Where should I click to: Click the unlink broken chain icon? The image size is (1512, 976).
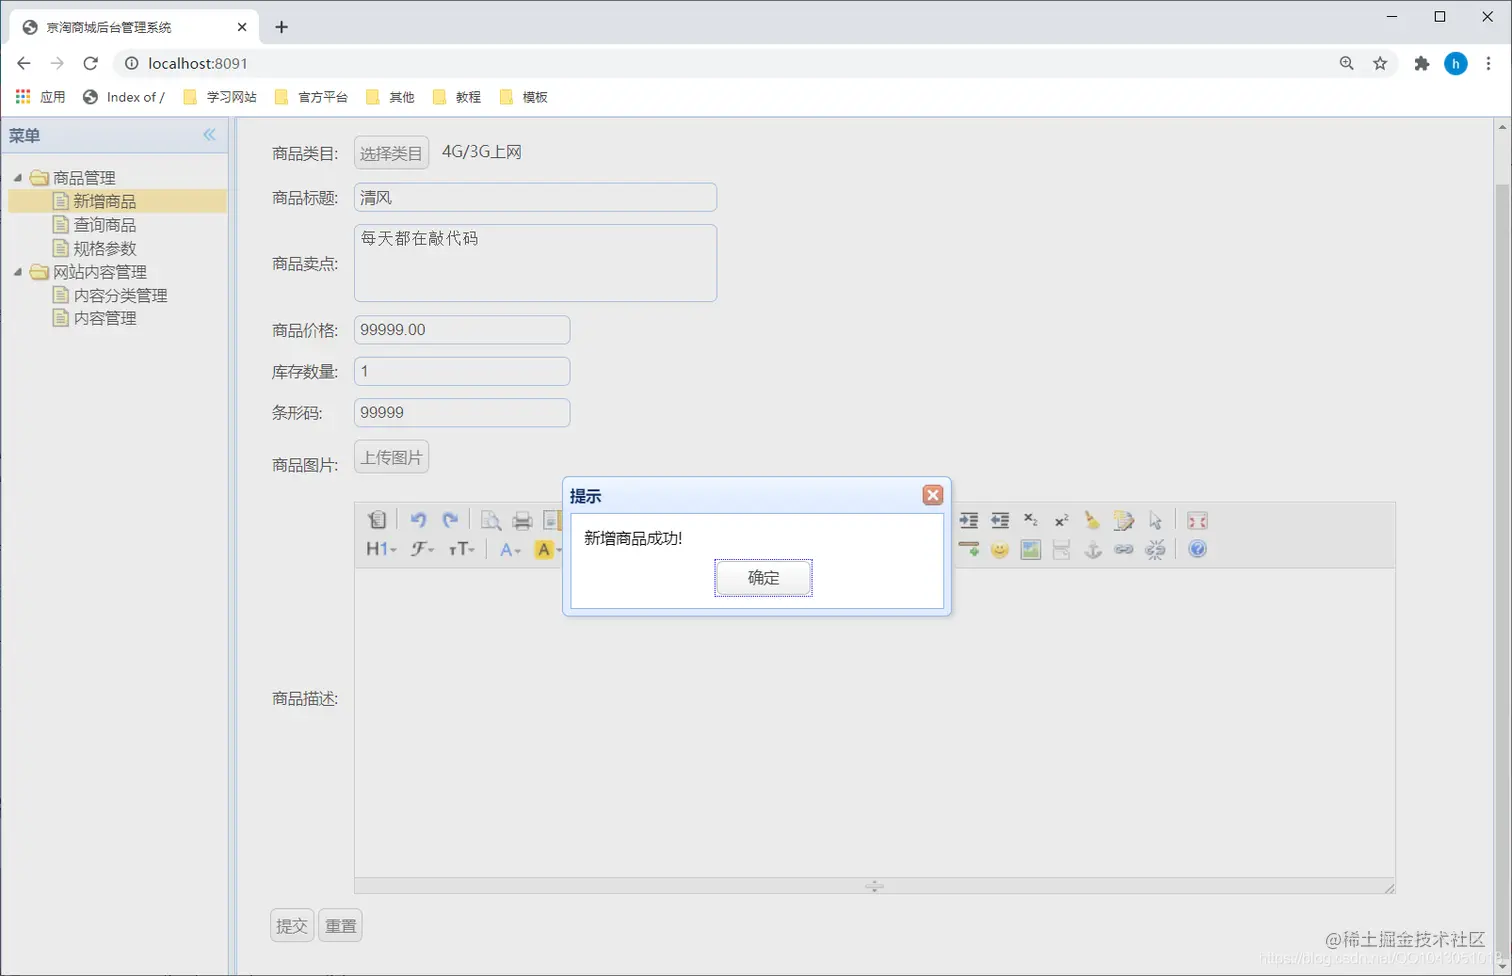[x=1156, y=549]
